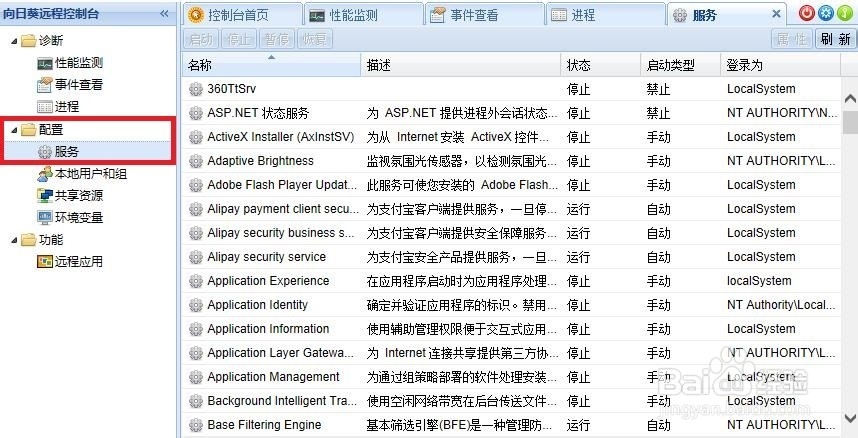Sort services by 描述 column

pyautogui.click(x=461, y=65)
